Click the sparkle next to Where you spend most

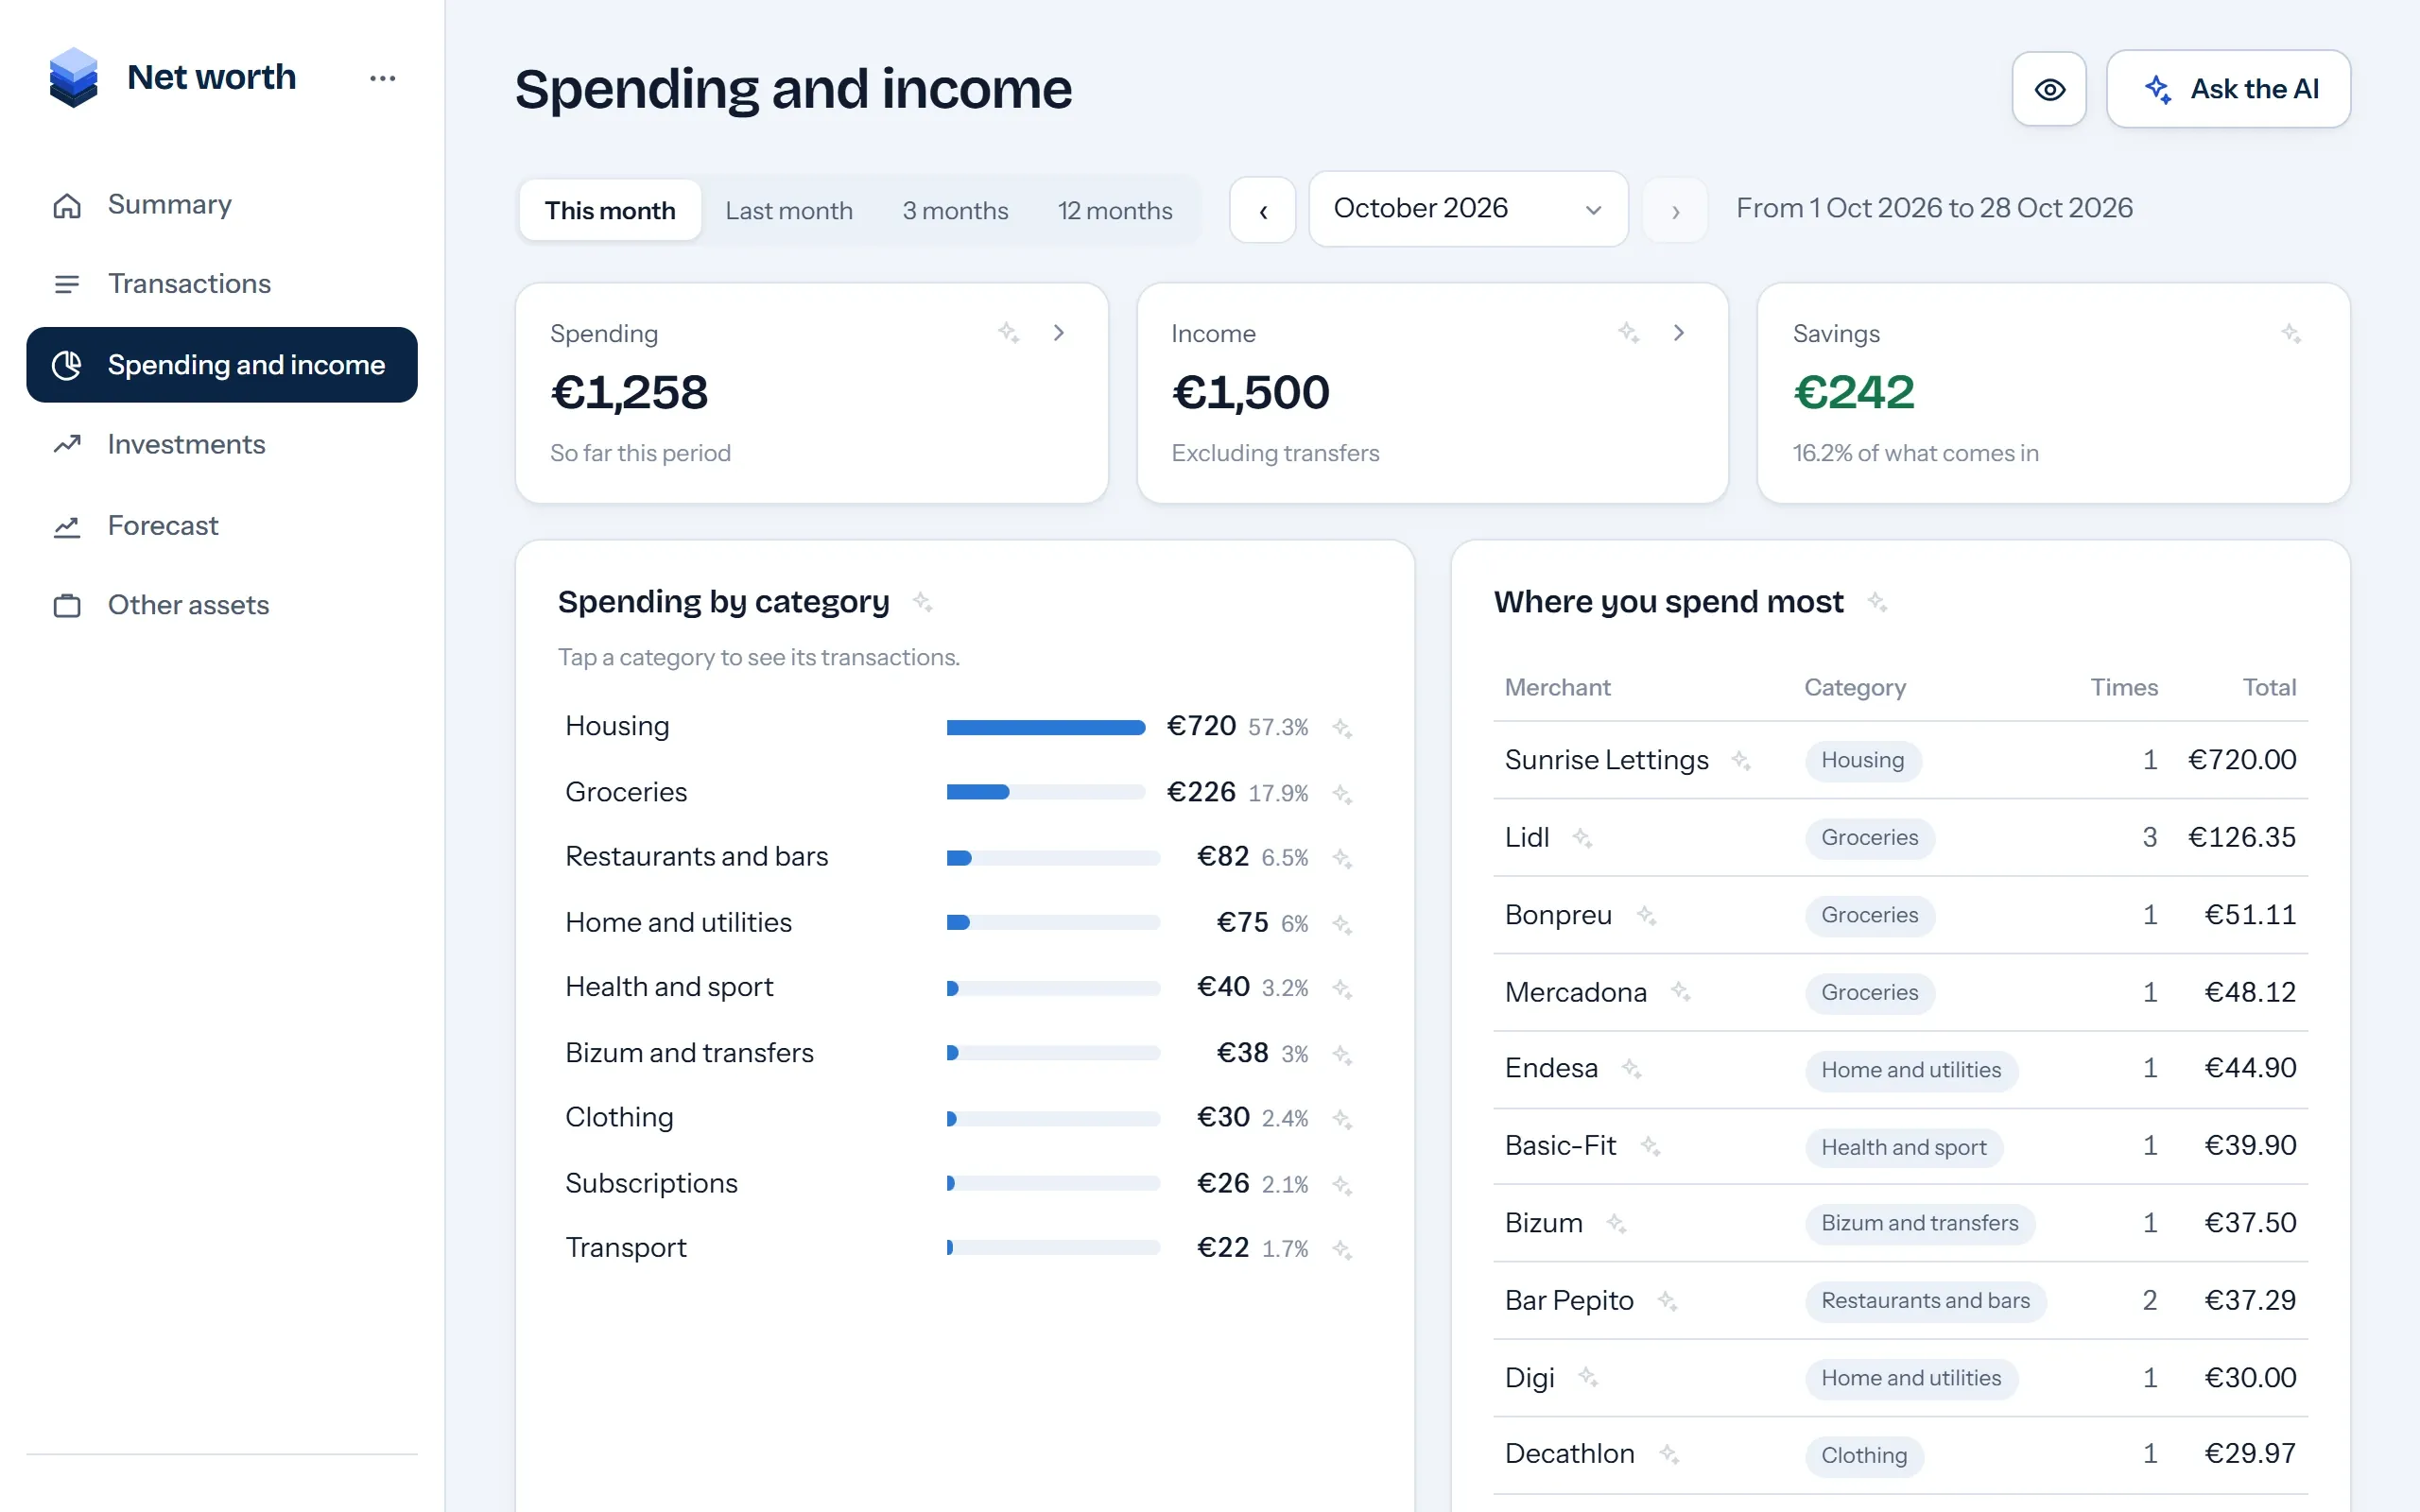1877,602
